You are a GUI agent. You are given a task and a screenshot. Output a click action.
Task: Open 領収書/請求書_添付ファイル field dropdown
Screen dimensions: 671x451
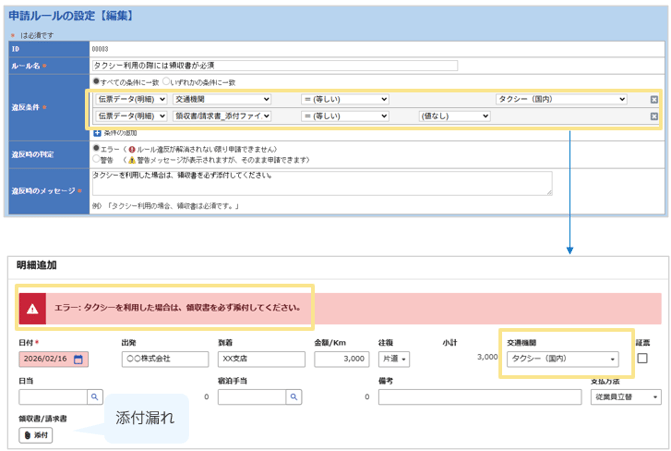pyautogui.click(x=222, y=116)
